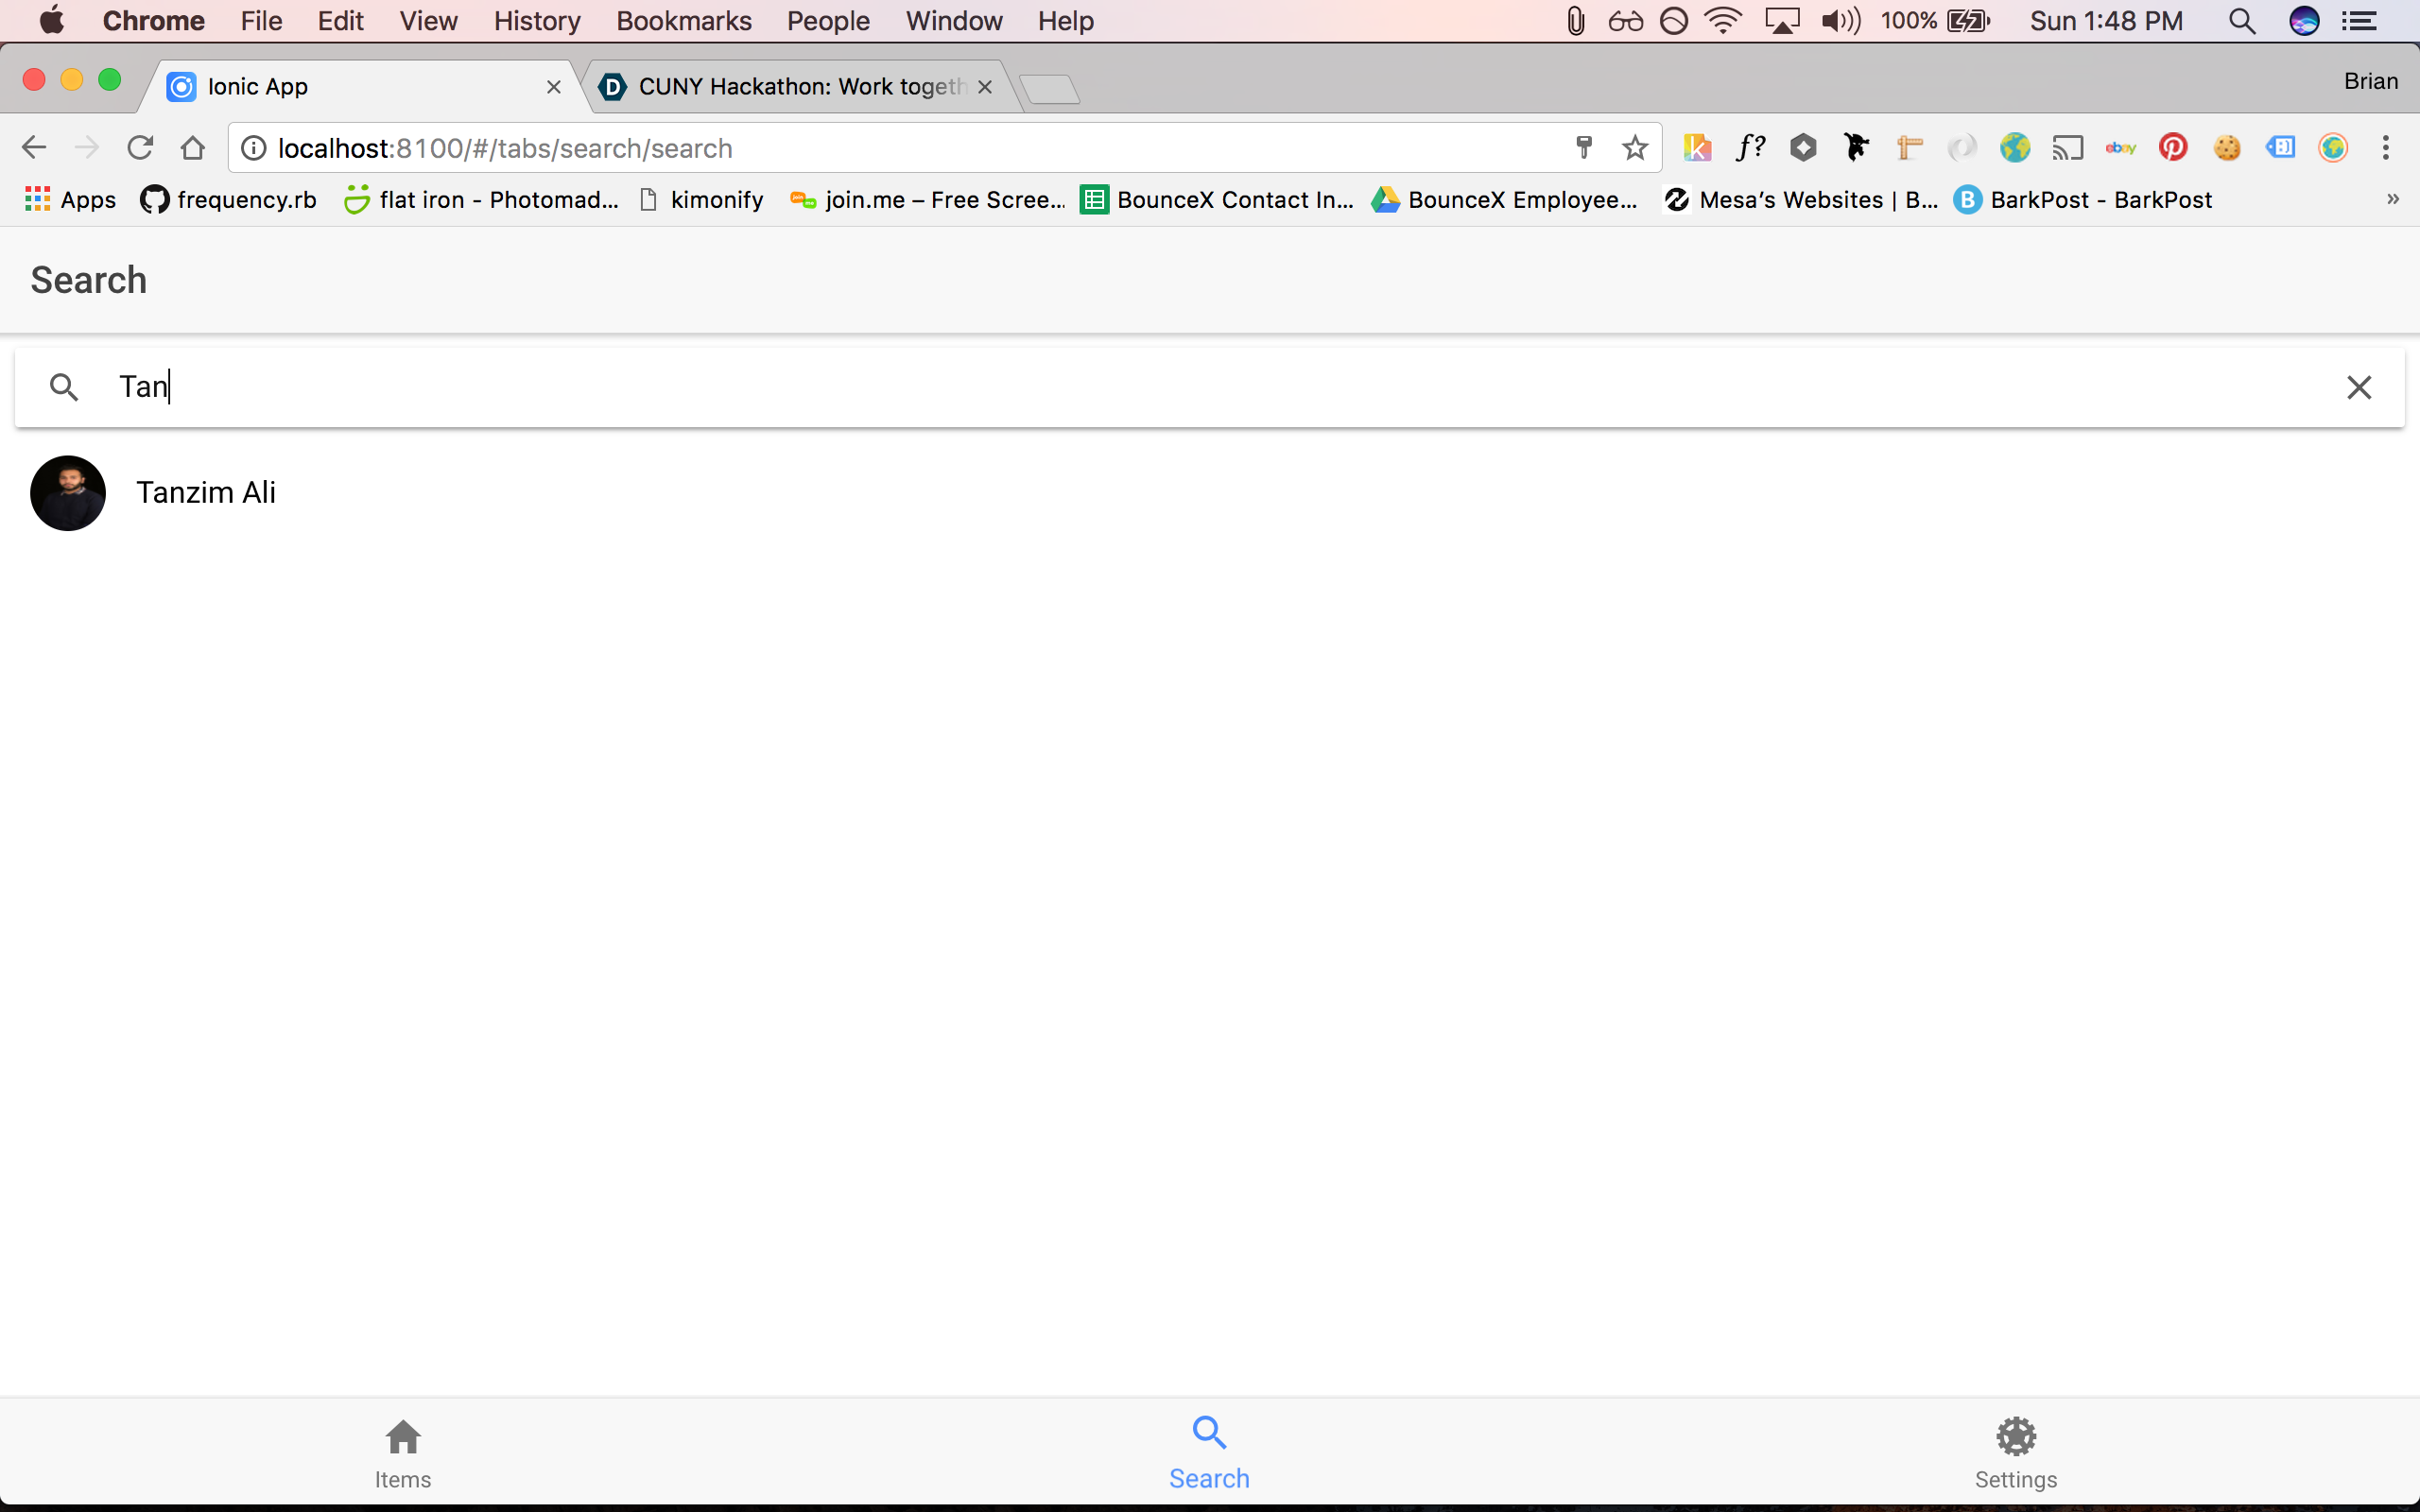Click in the search input field
The width and height of the screenshot is (2420, 1512).
pos(1220,387)
